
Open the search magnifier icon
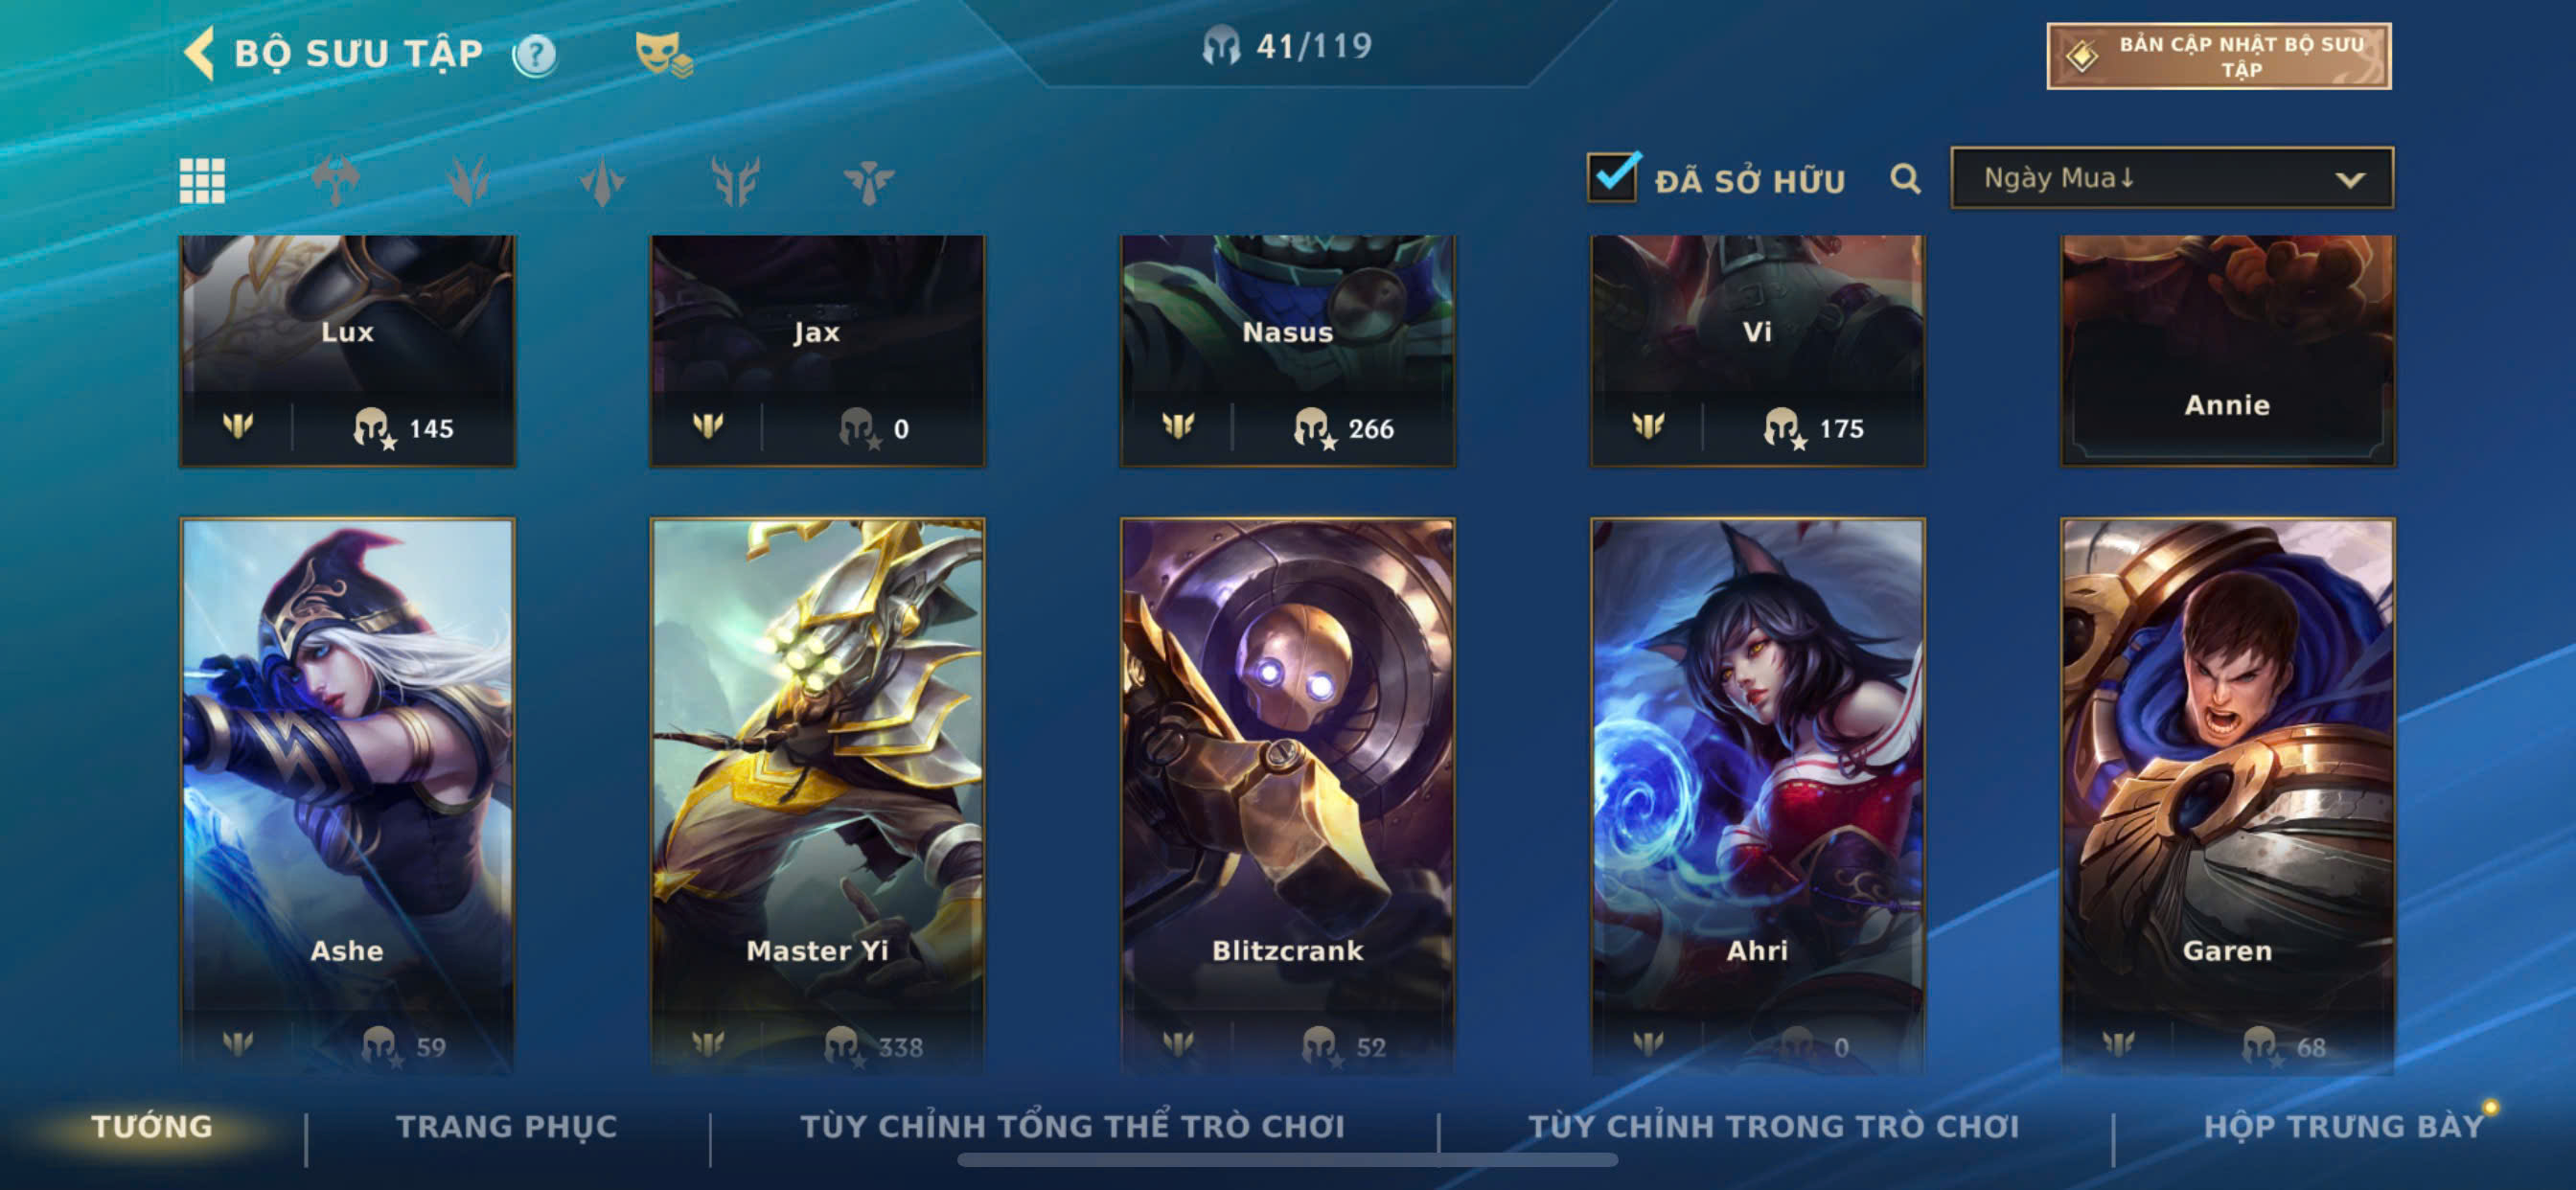(x=1905, y=179)
